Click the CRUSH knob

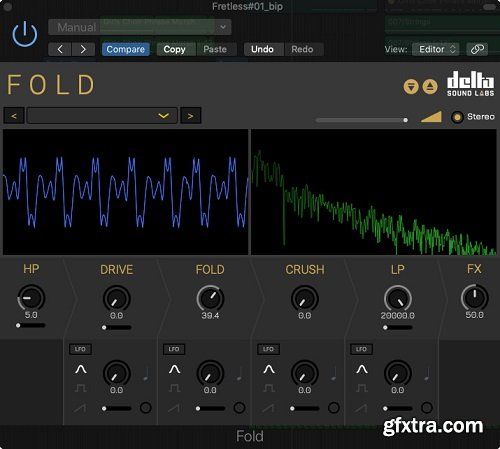[x=305, y=299]
